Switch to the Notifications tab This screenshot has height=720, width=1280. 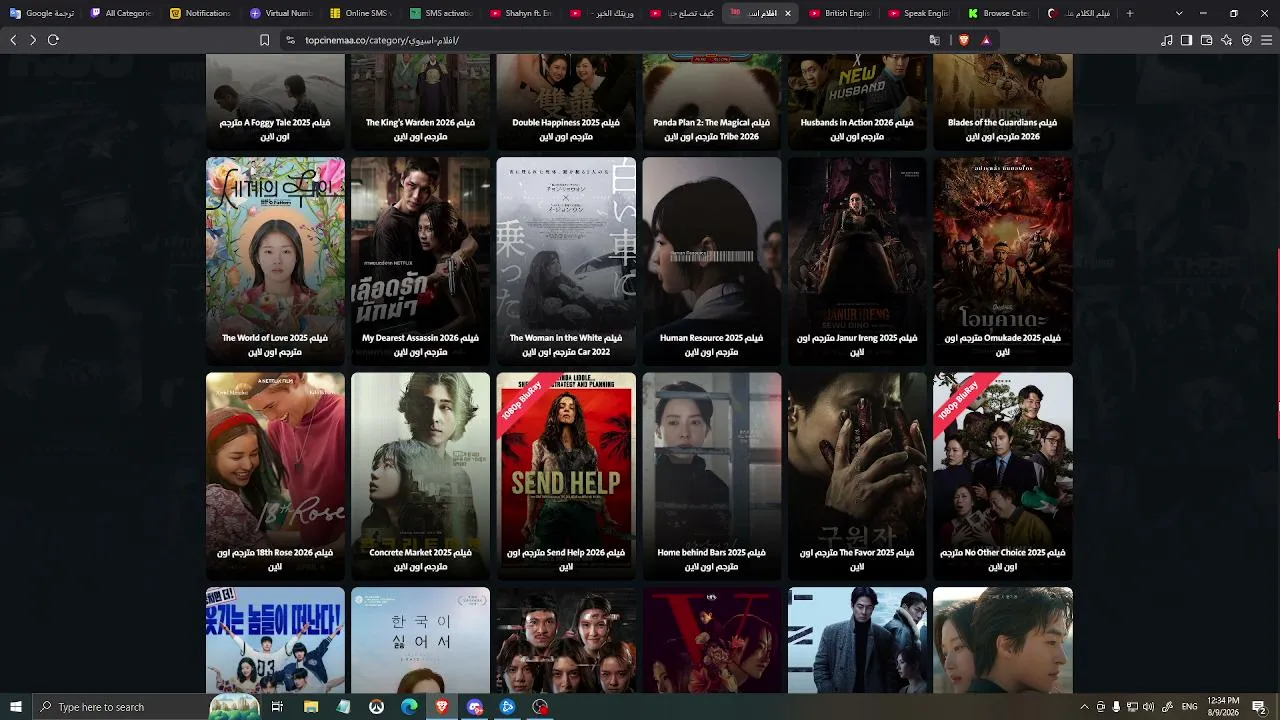[x=202, y=13]
